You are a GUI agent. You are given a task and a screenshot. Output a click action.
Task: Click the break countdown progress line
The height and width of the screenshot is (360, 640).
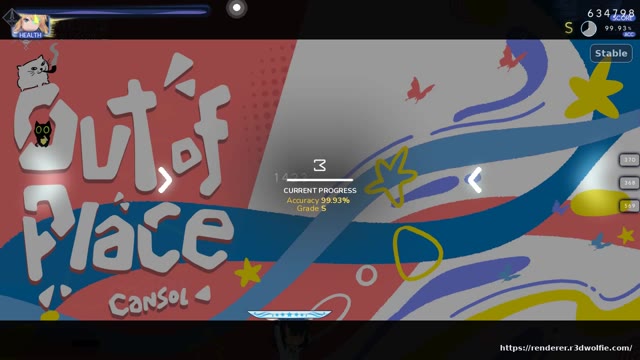click(x=320, y=180)
